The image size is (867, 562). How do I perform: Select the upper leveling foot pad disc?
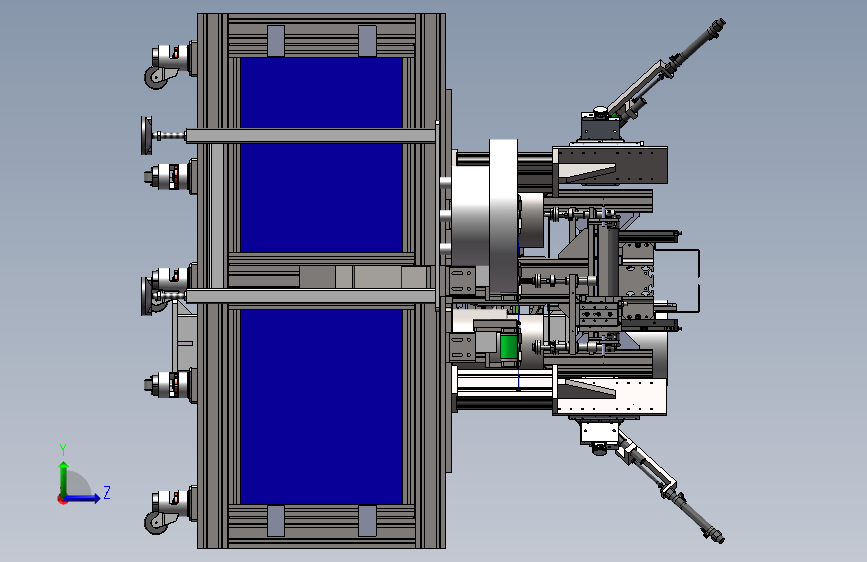coord(147,136)
